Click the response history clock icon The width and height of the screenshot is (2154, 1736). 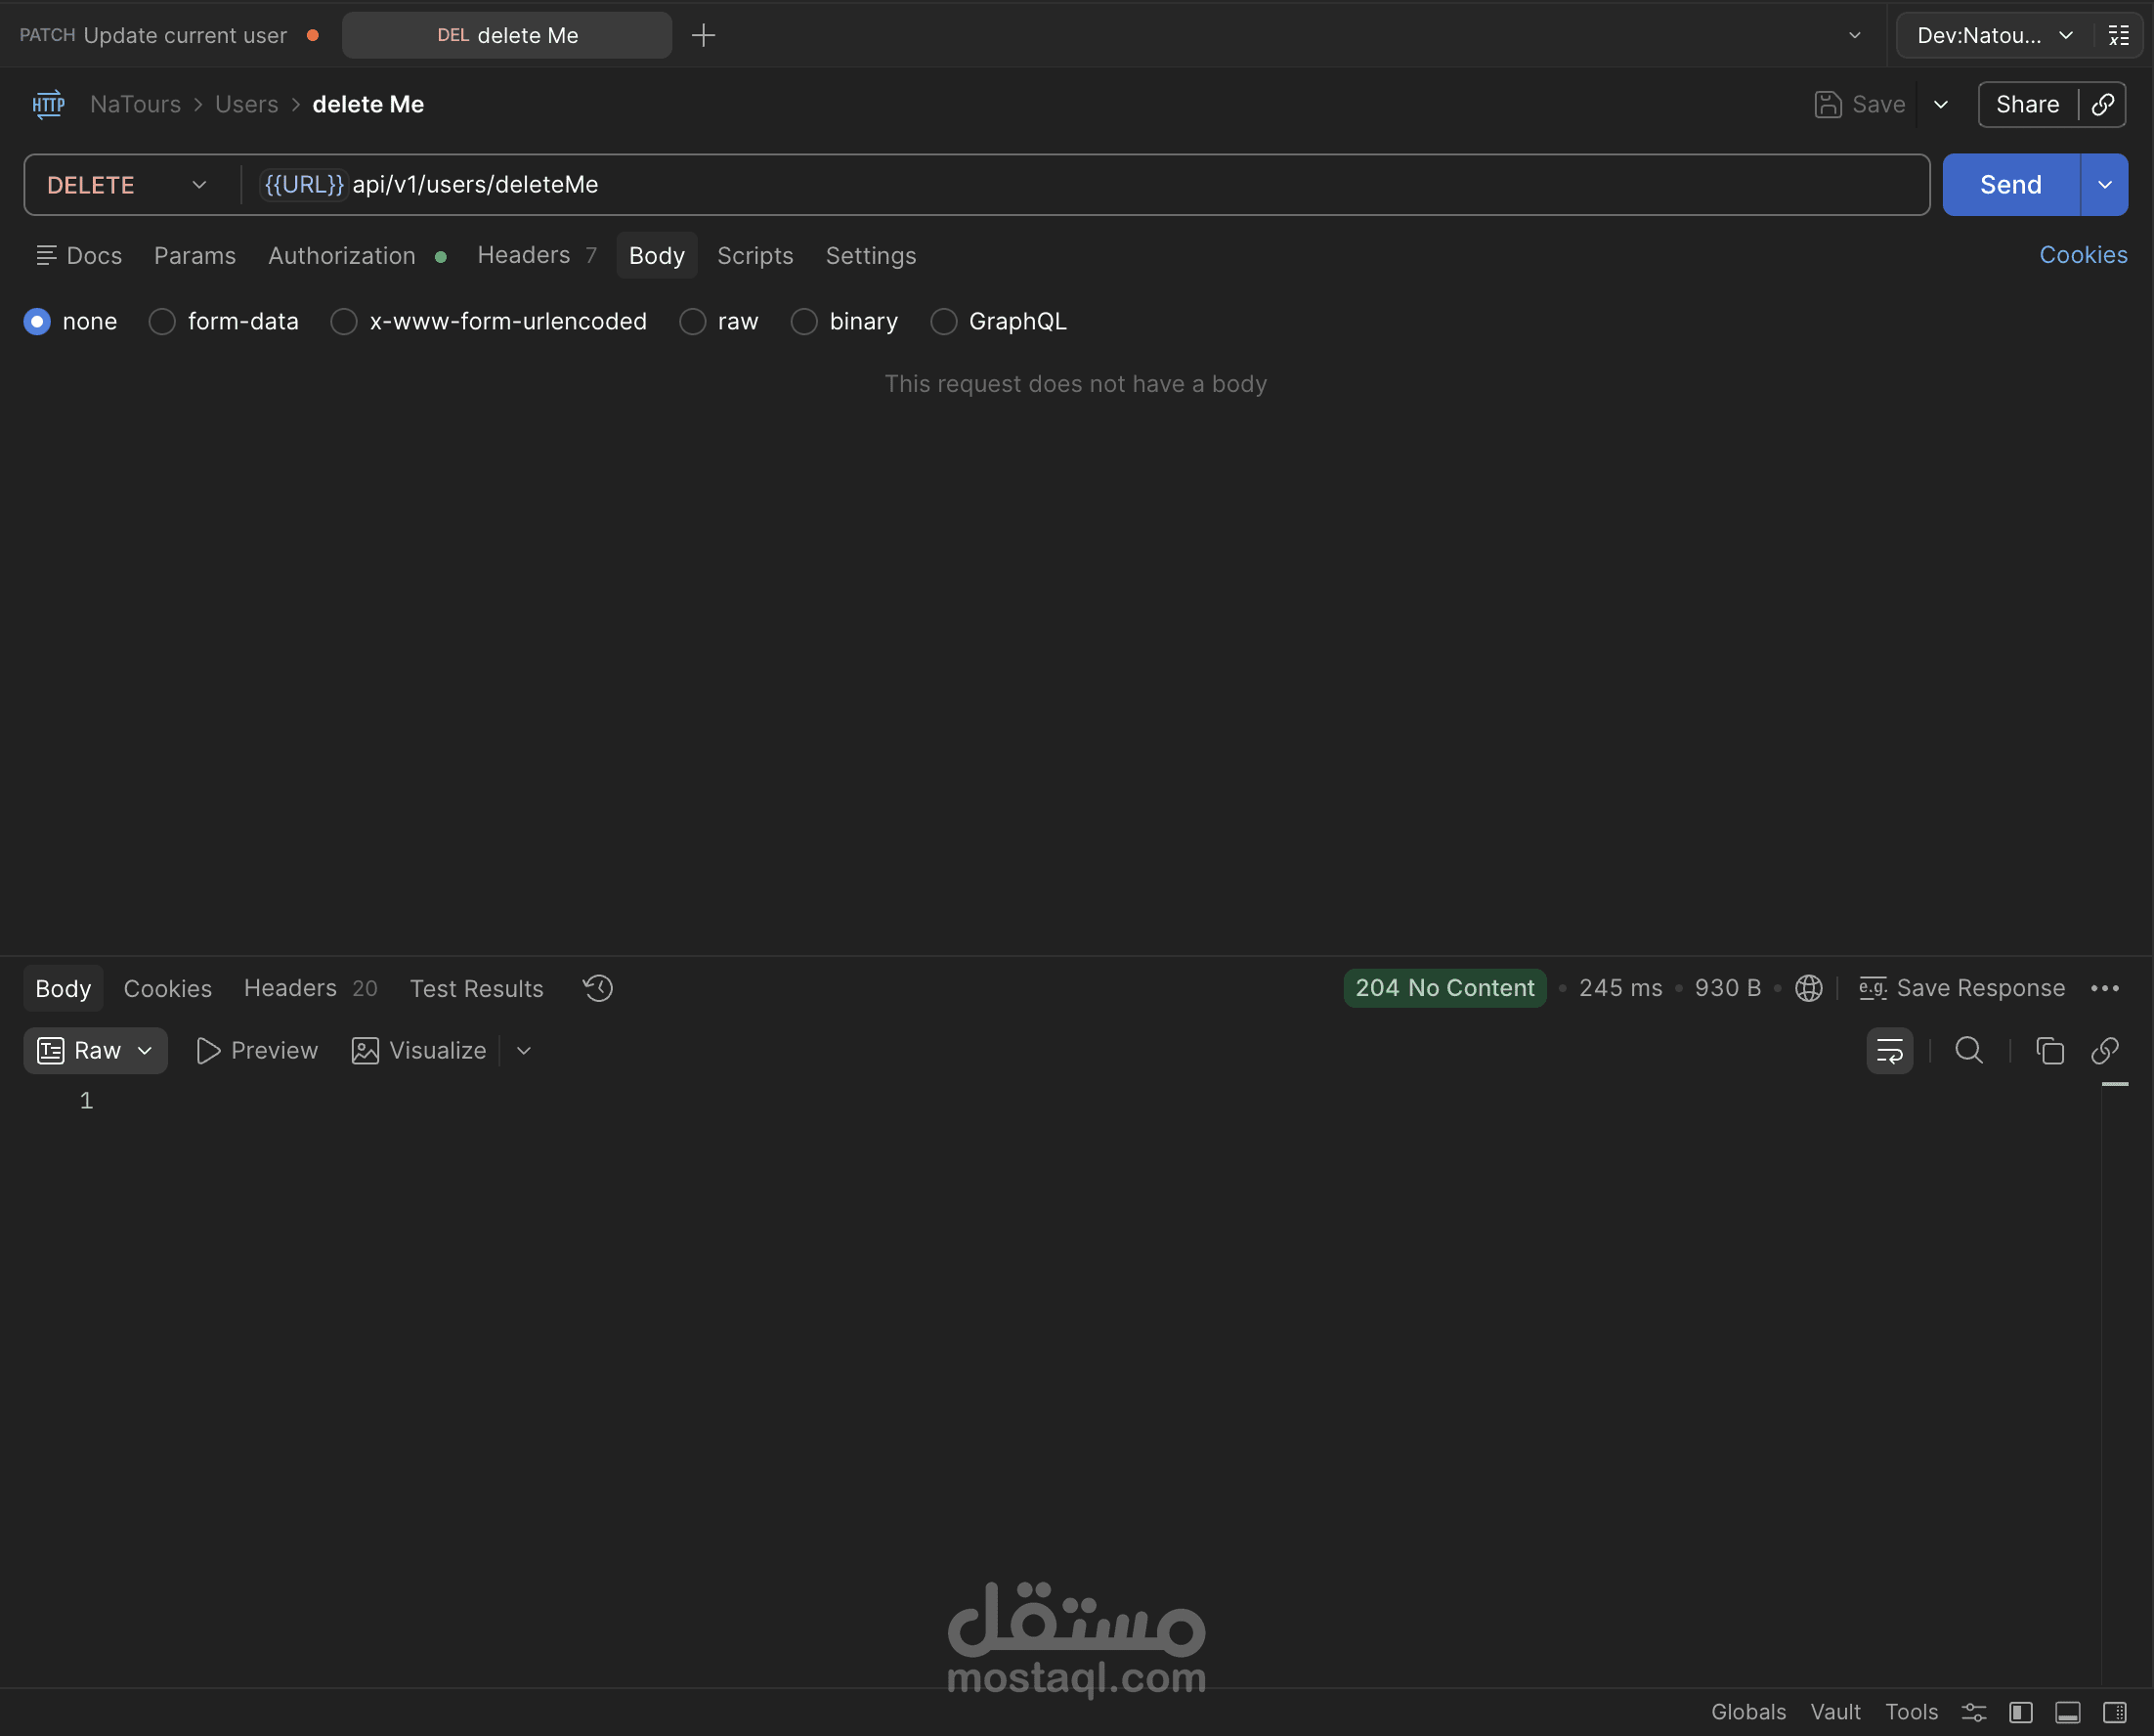(597, 988)
